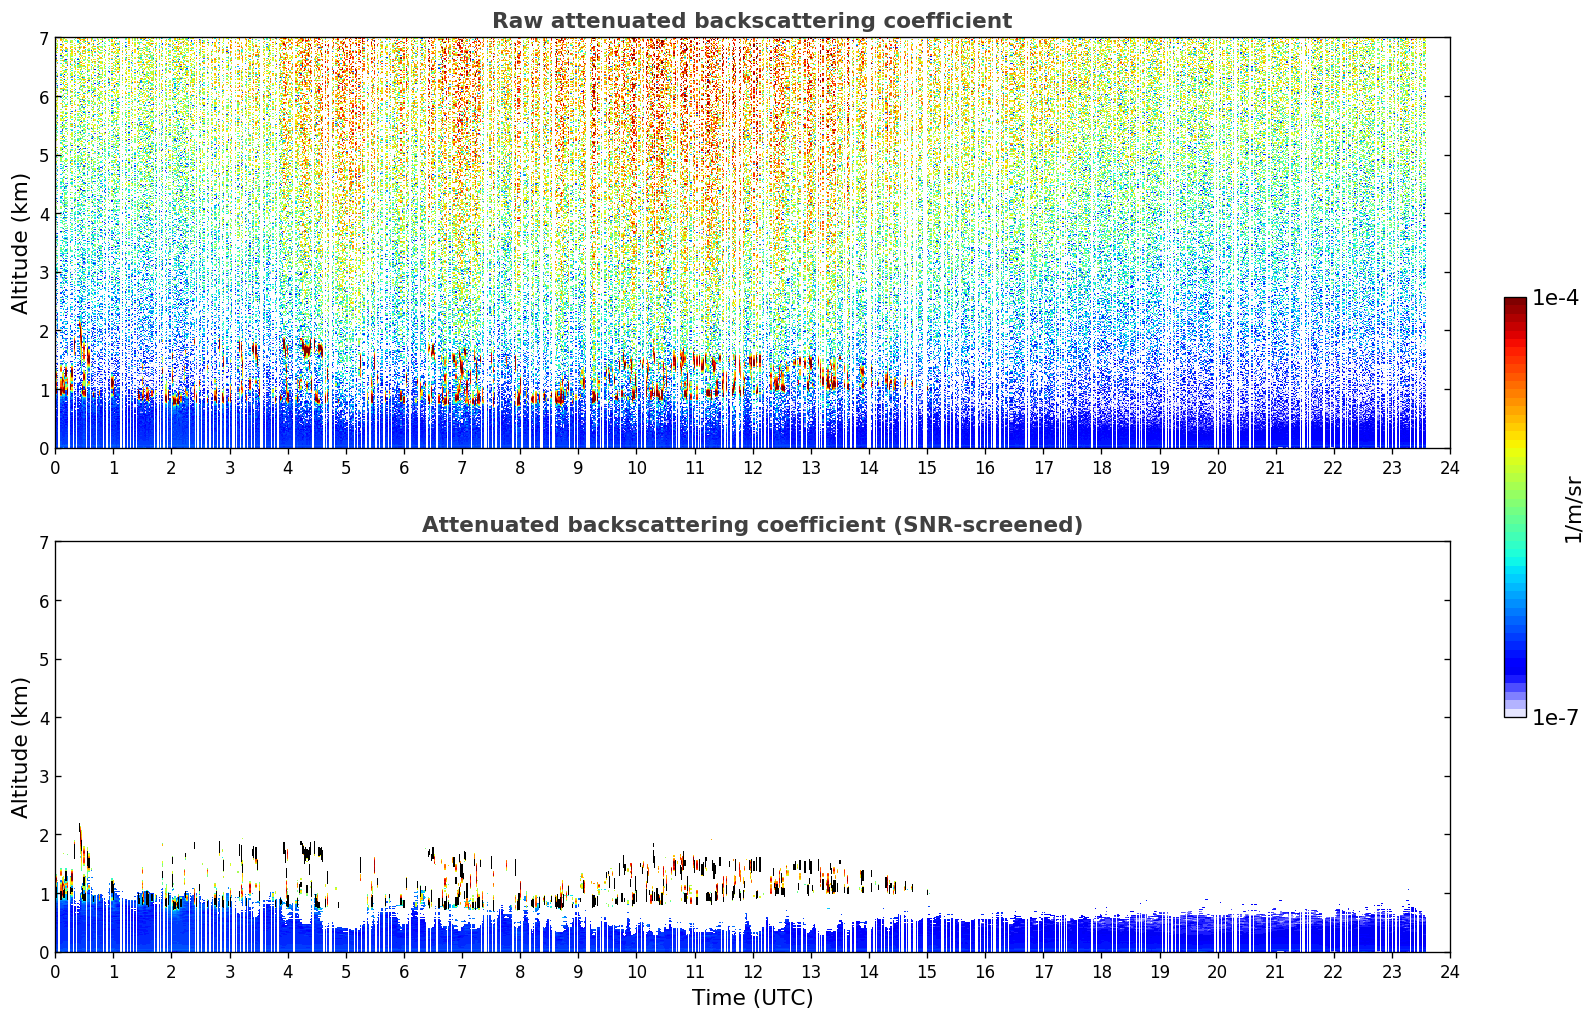Image resolution: width=1595 pixels, height=1020 pixels.
Task: Click tick label 24 on top time axis
Action: pyautogui.click(x=1450, y=468)
